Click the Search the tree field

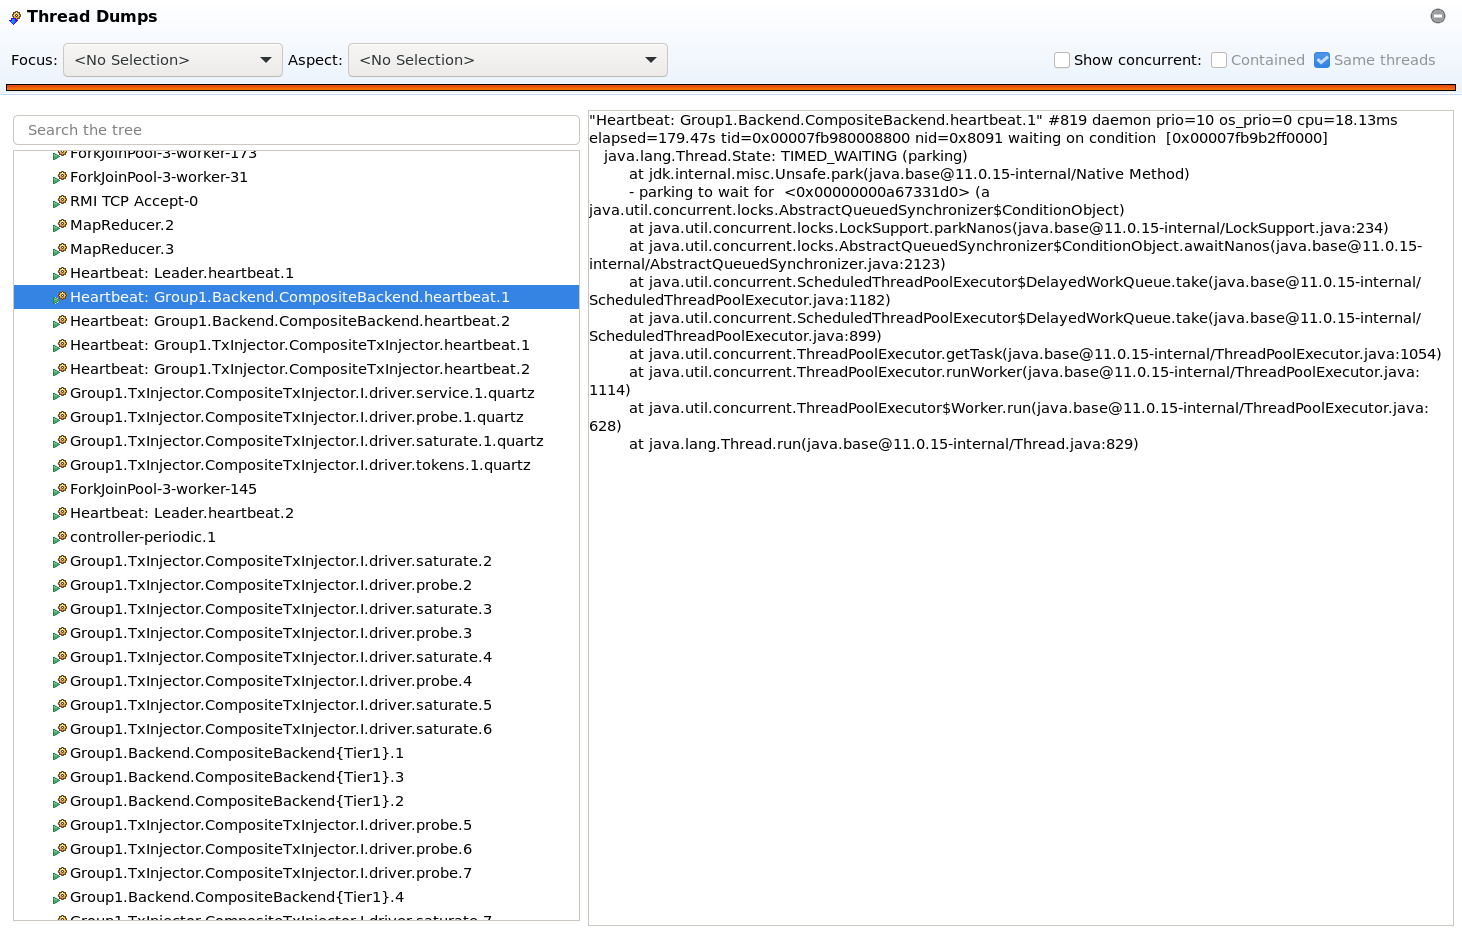click(296, 130)
